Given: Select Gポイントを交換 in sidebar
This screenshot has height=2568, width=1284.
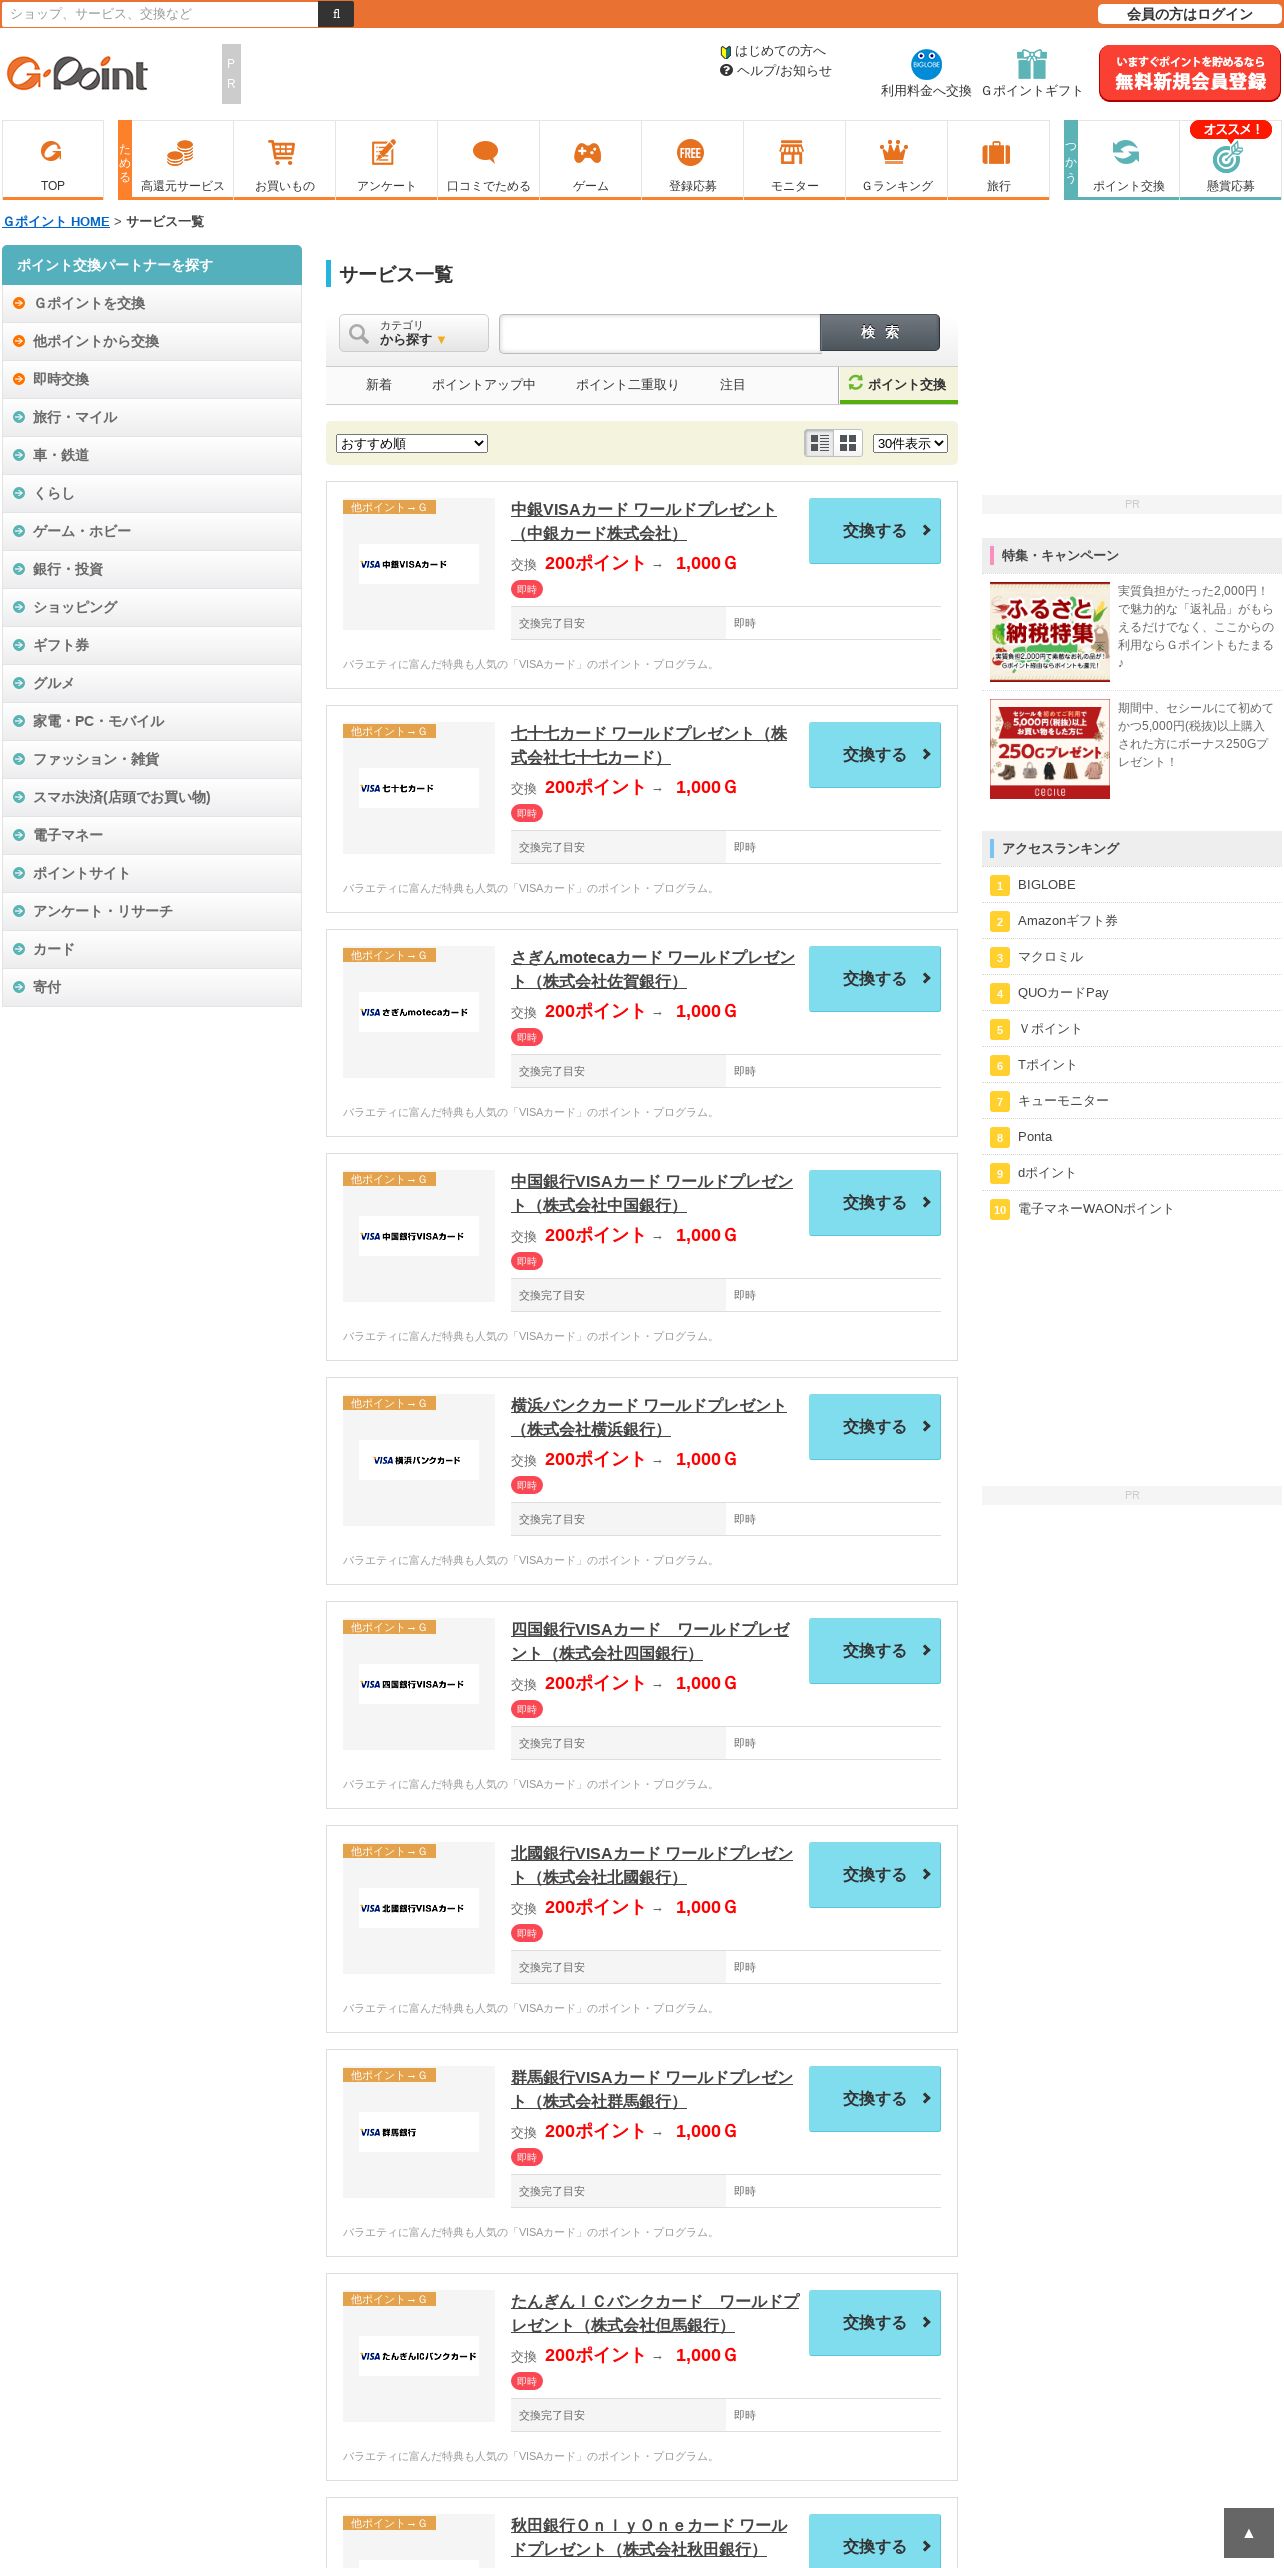Looking at the screenshot, I should (152, 304).
